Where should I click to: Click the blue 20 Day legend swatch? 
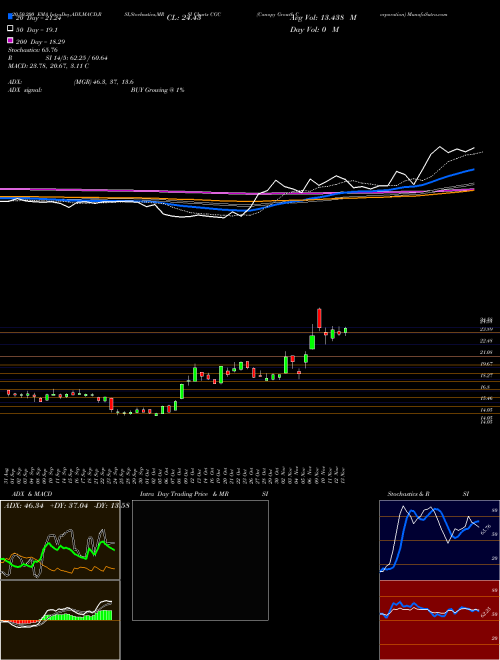[11, 17]
